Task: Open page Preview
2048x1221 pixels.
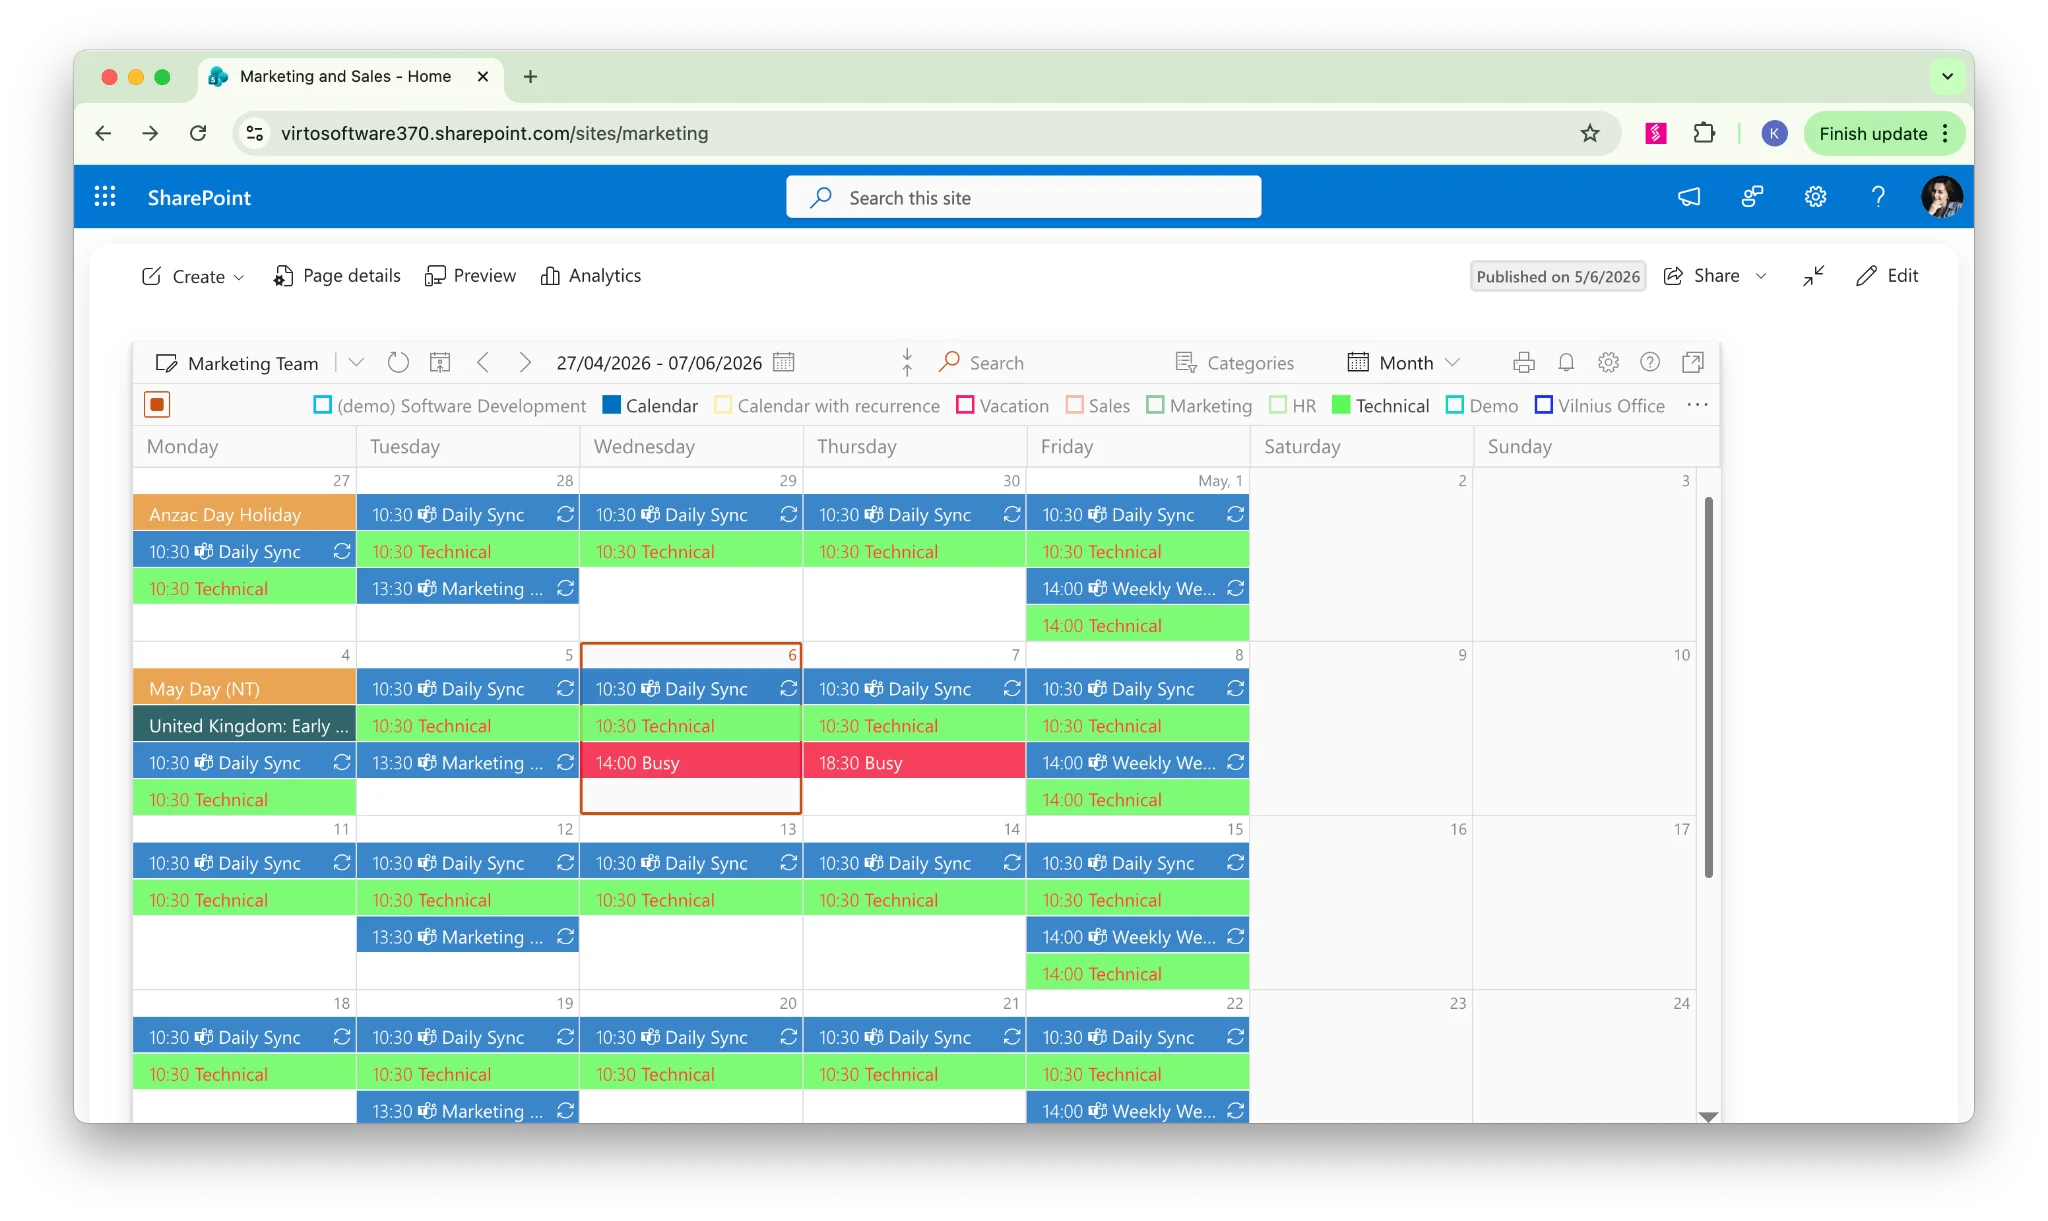Action: [x=470, y=276]
